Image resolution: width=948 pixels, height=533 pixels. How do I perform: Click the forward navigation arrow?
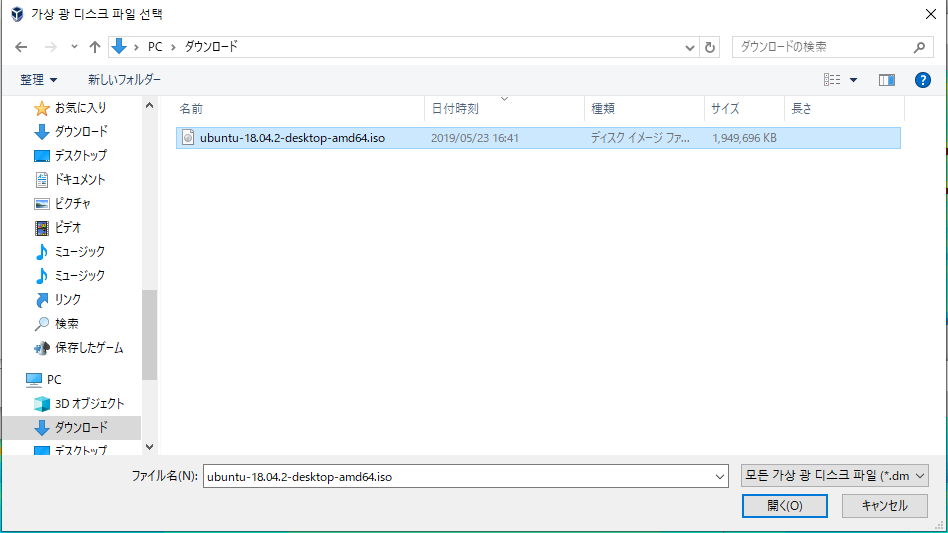tap(51, 47)
